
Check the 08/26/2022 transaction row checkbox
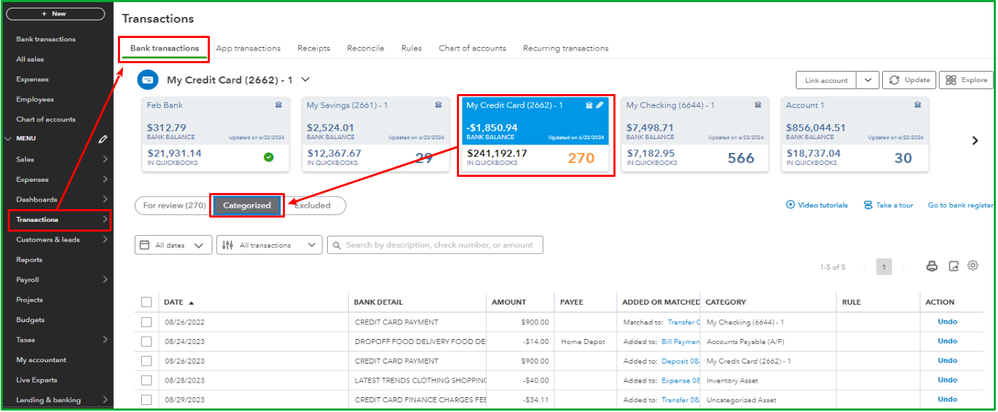click(146, 322)
